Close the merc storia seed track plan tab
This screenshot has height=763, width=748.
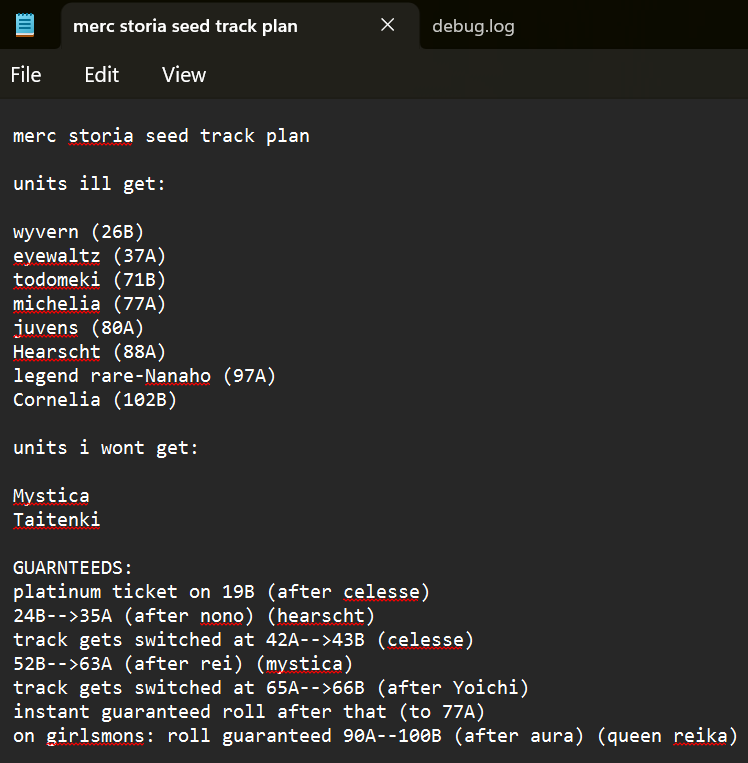coord(388,25)
